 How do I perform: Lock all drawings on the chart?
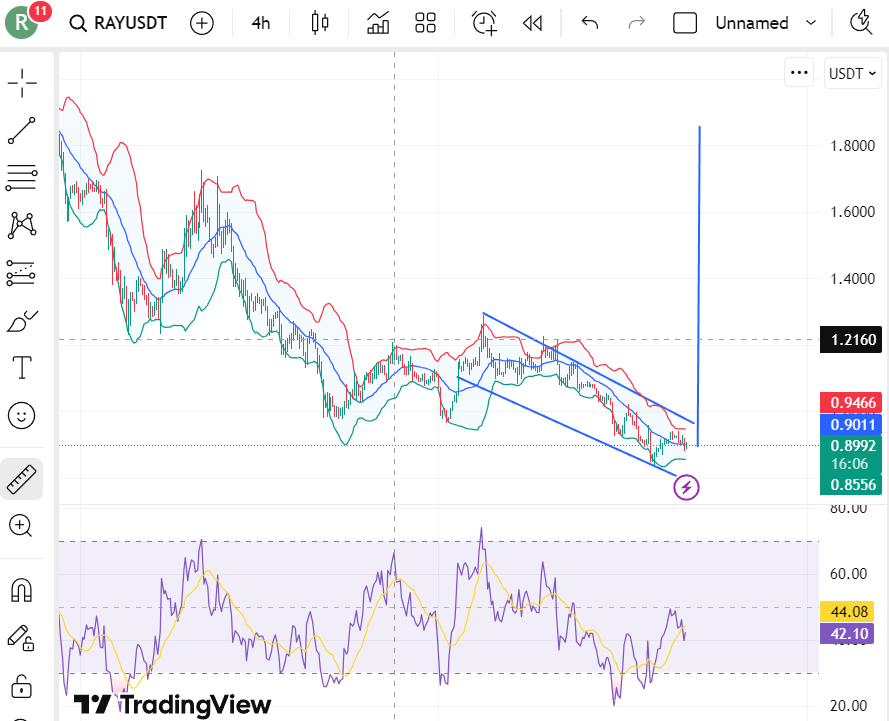tap(22, 686)
